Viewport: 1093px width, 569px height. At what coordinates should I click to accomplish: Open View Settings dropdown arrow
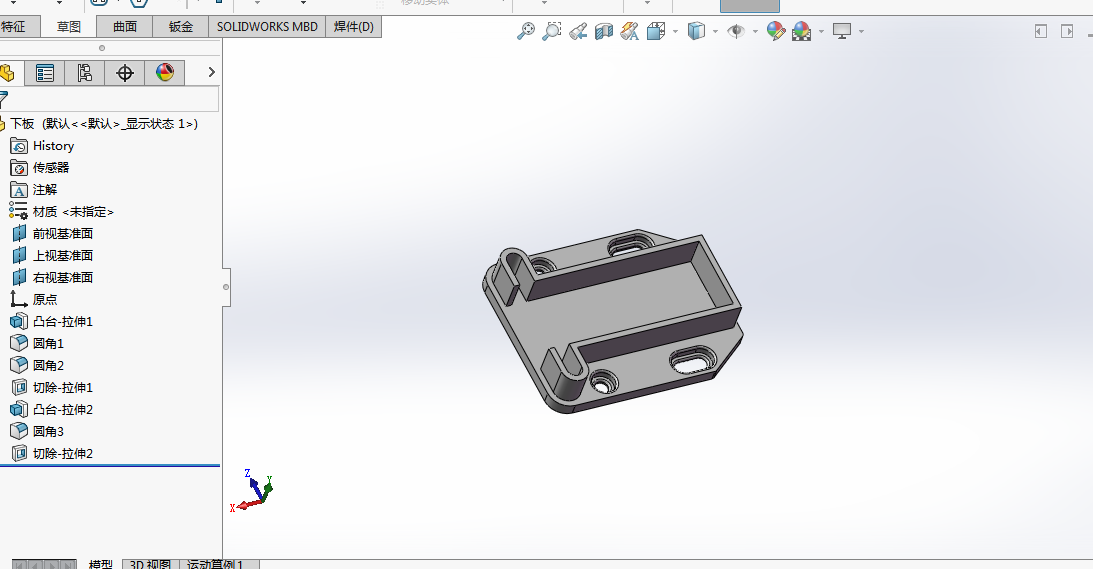point(862,31)
